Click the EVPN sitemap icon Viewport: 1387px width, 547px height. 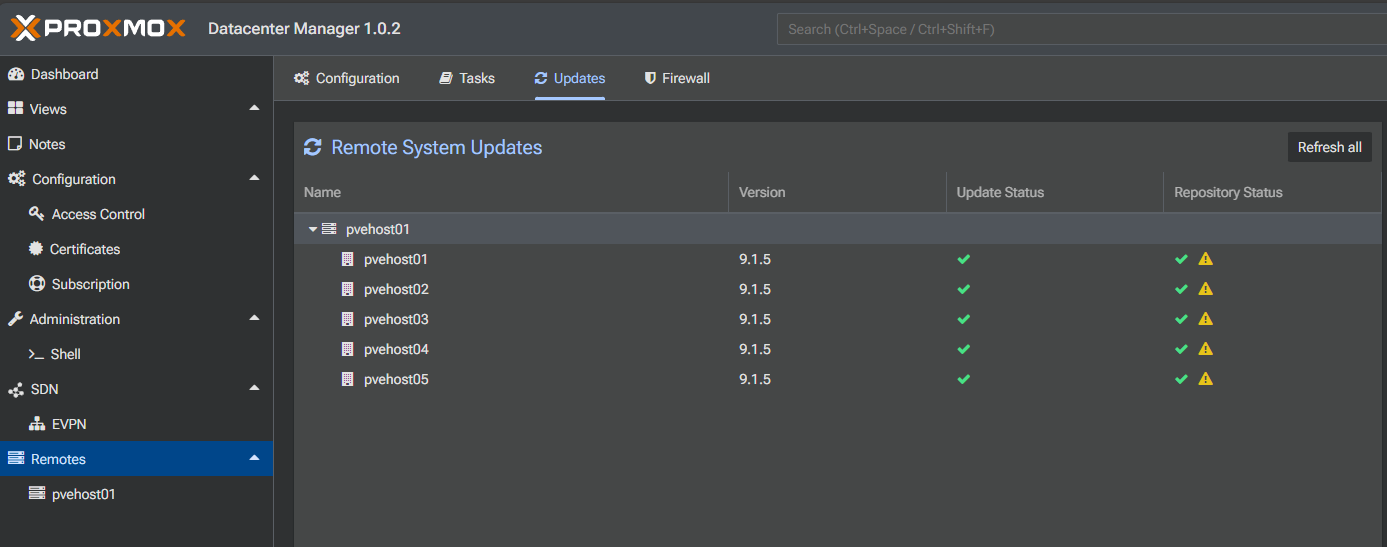click(37, 424)
